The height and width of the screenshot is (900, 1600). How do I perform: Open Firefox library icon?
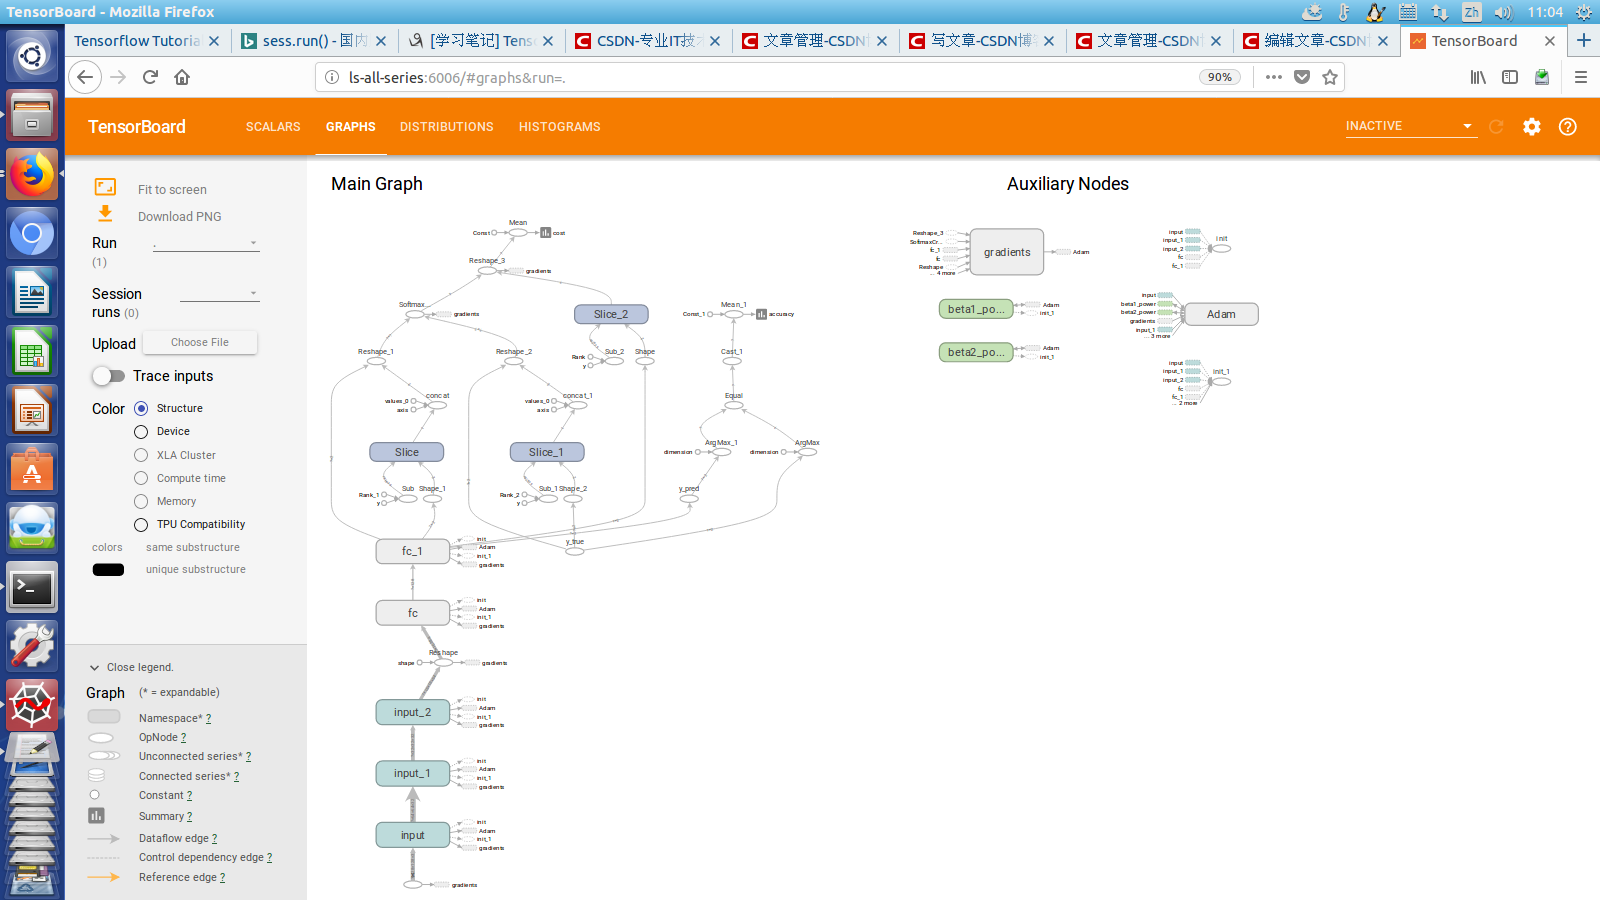1478,77
